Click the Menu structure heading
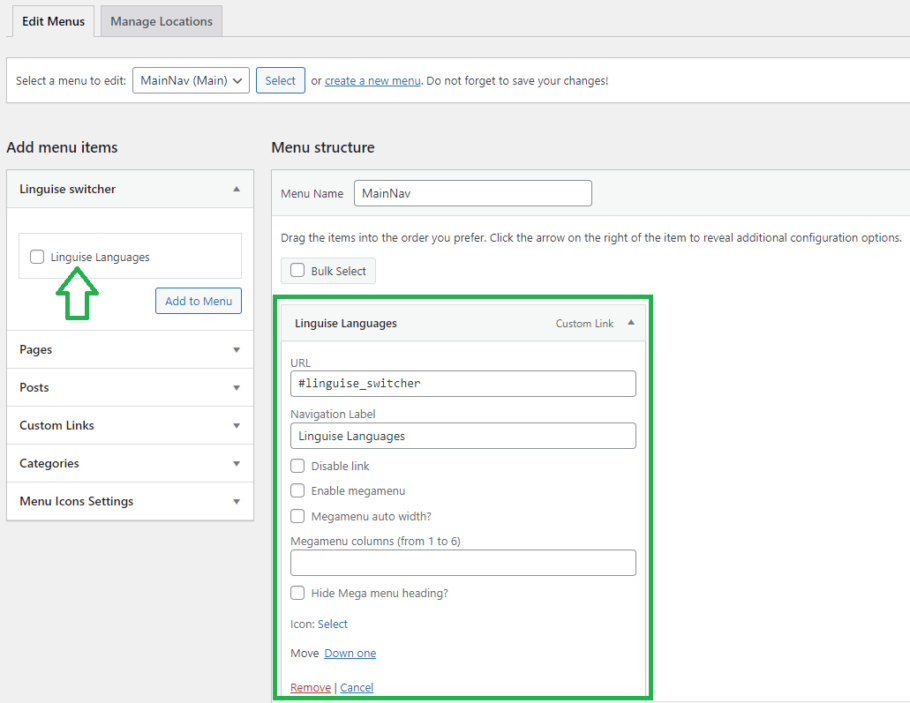Viewport: 910px width, 703px height. (323, 147)
